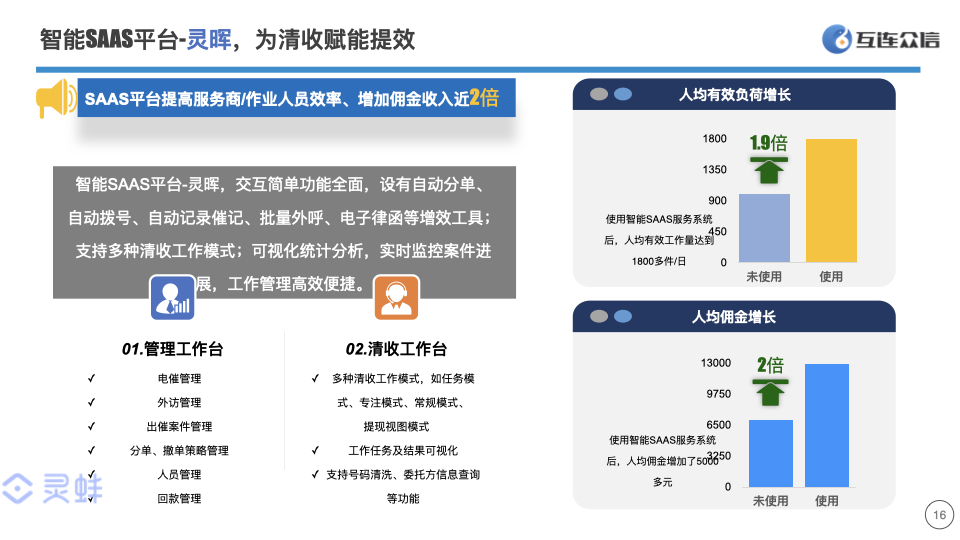Click the 提现视图模式 text
Screen dimensions: 960x540
click(x=396, y=426)
